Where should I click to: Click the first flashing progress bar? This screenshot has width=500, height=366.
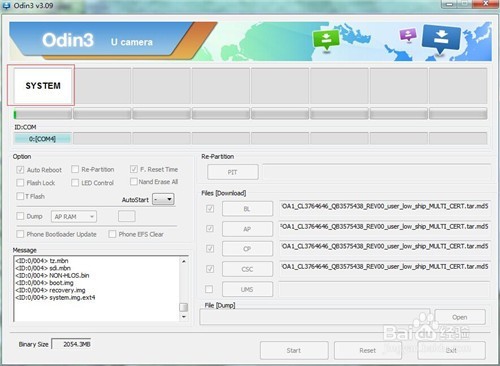(43, 114)
